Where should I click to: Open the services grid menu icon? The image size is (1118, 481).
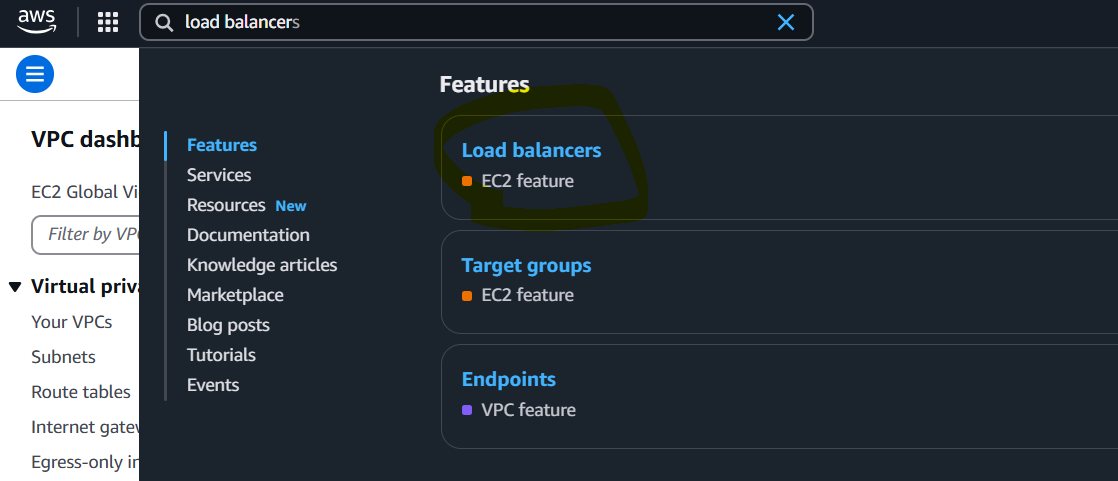click(x=108, y=22)
